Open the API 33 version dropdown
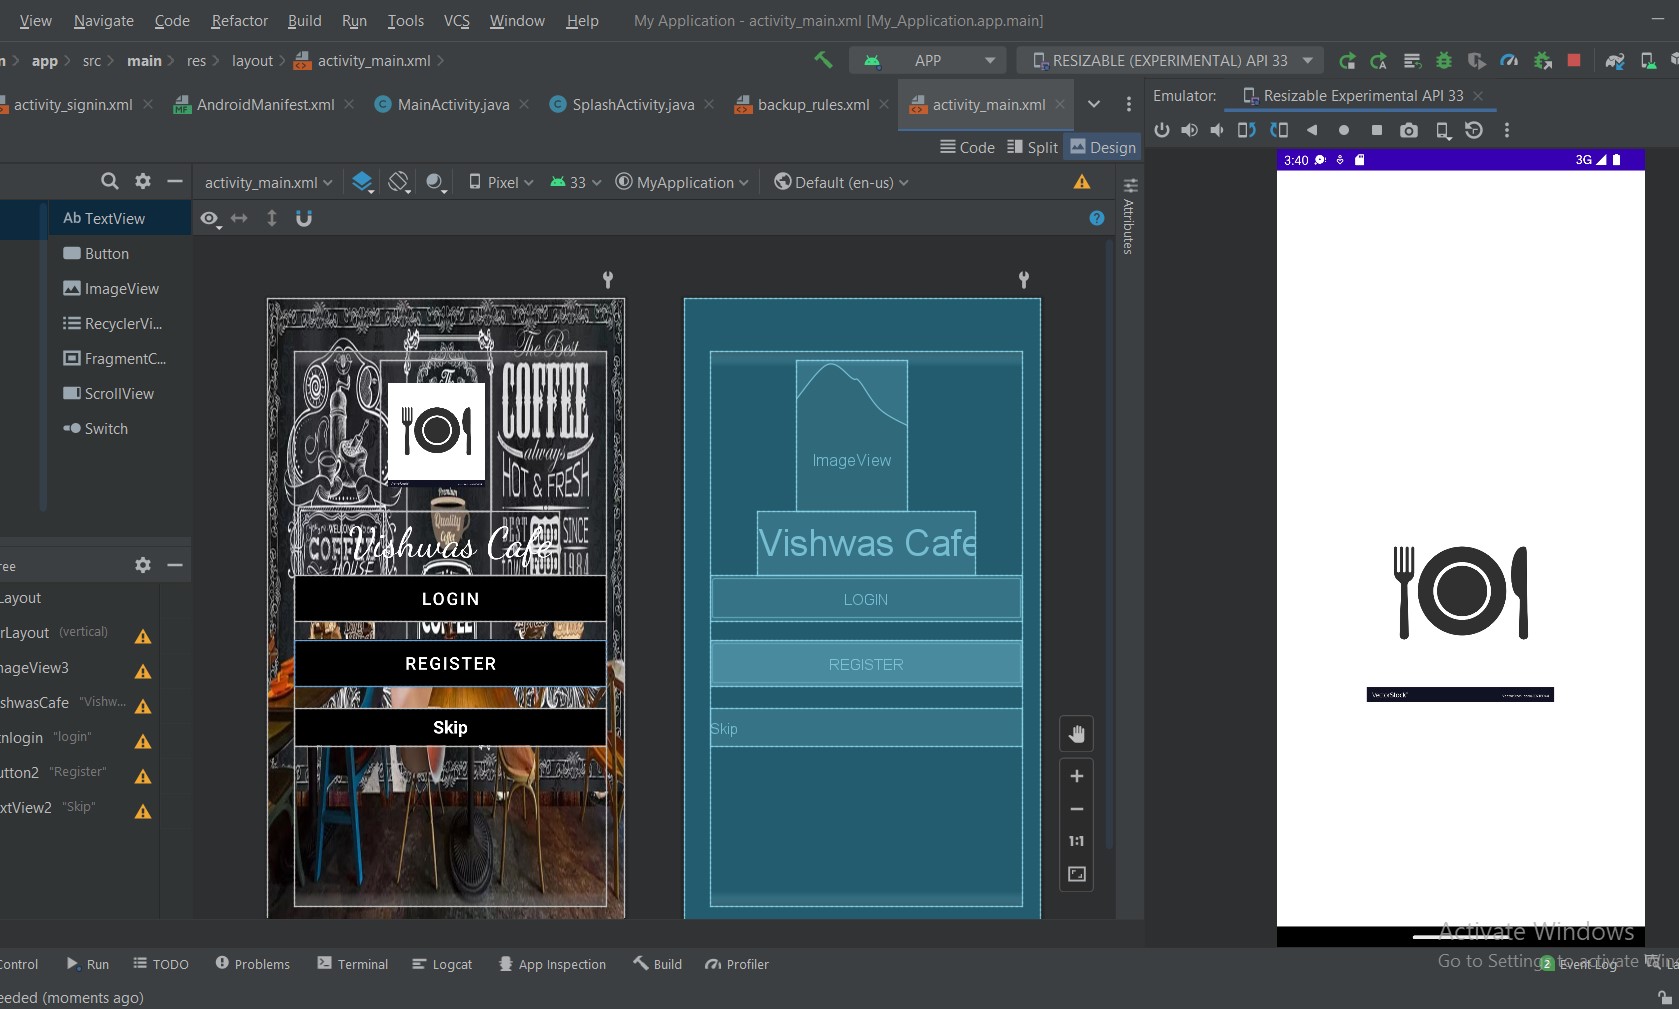 [576, 182]
